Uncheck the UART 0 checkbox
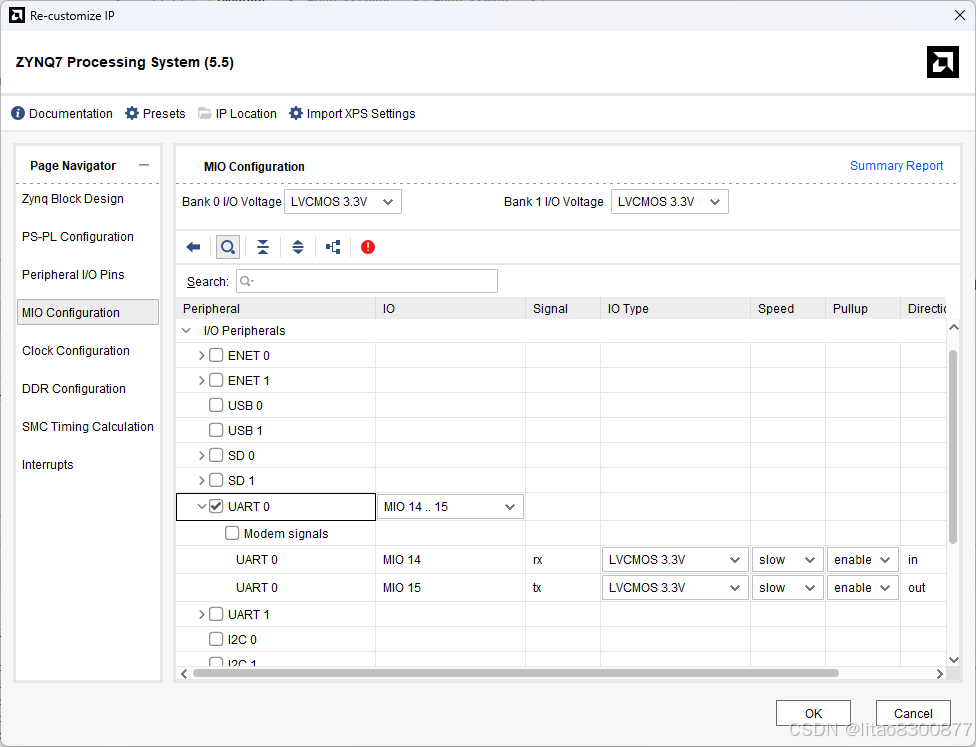Screen dimensions: 976x747 216,506
